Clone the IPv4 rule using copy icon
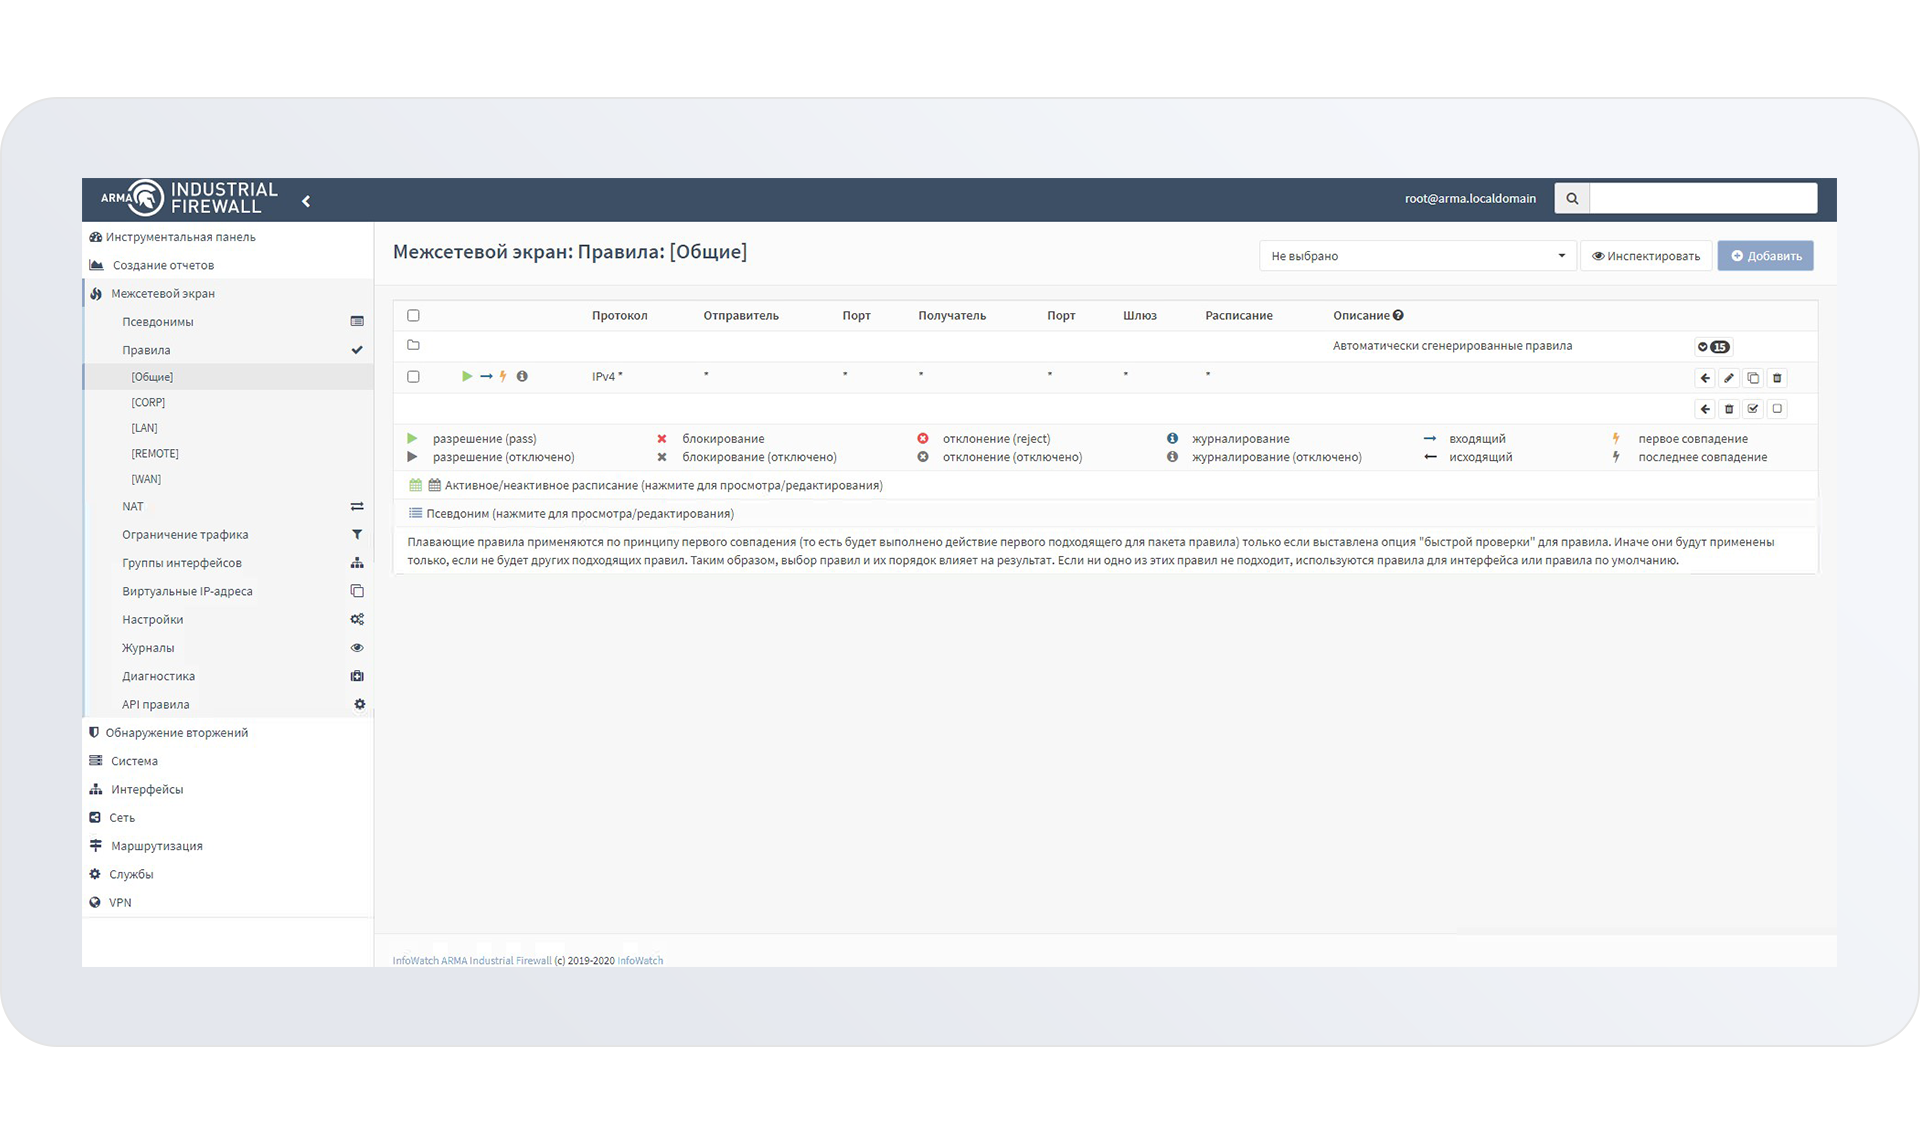 (1753, 378)
